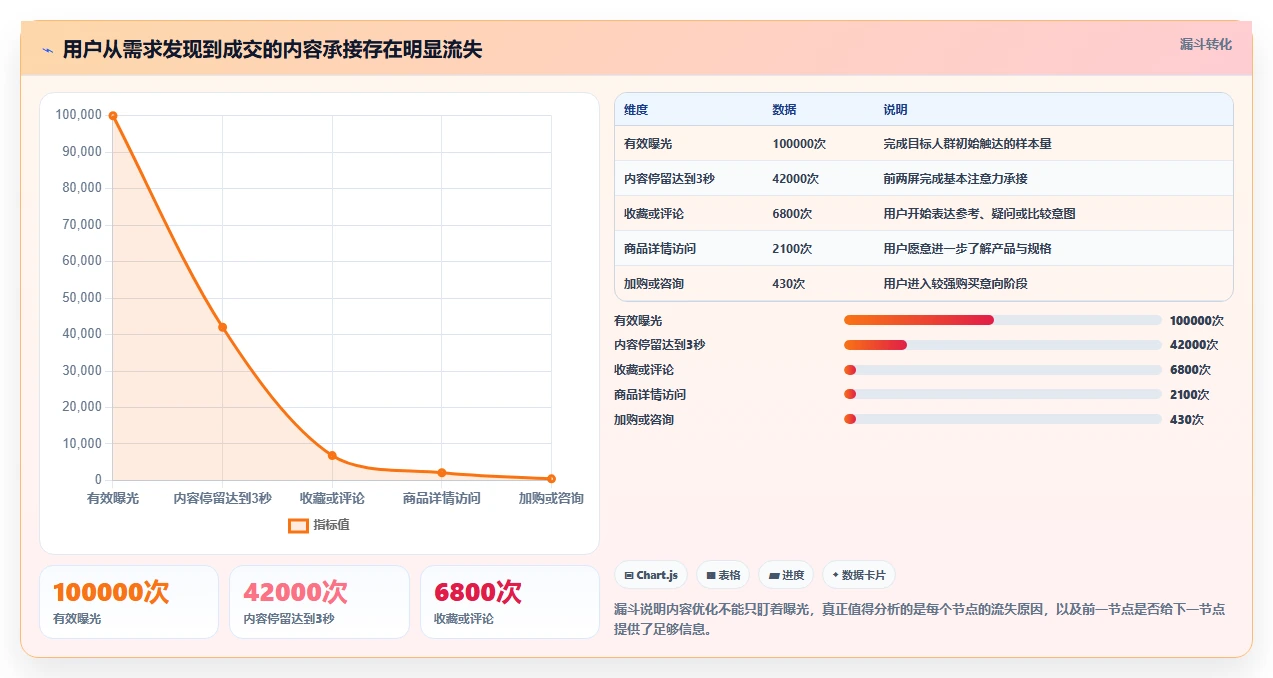Image resolution: width=1273 pixels, height=678 pixels.
Task: Select the 收藏或评论 table cell
Action: [654, 214]
